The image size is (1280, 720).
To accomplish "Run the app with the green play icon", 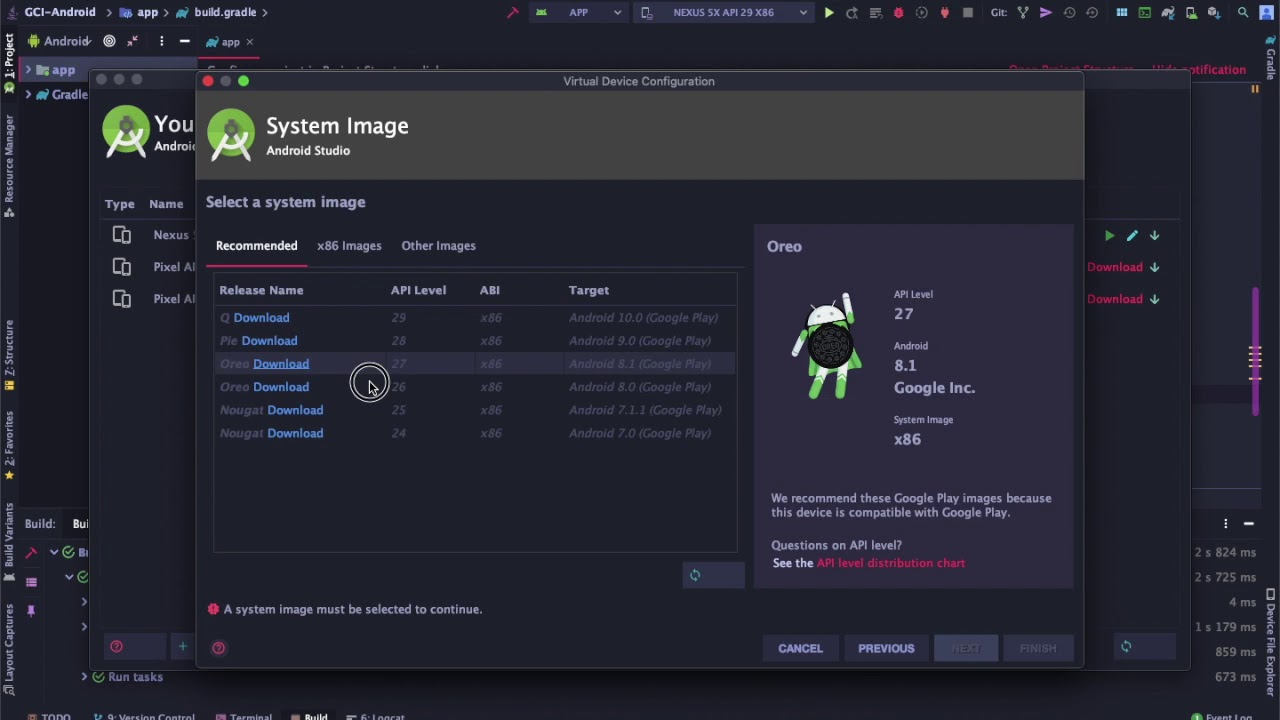I will tap(829, 13).
